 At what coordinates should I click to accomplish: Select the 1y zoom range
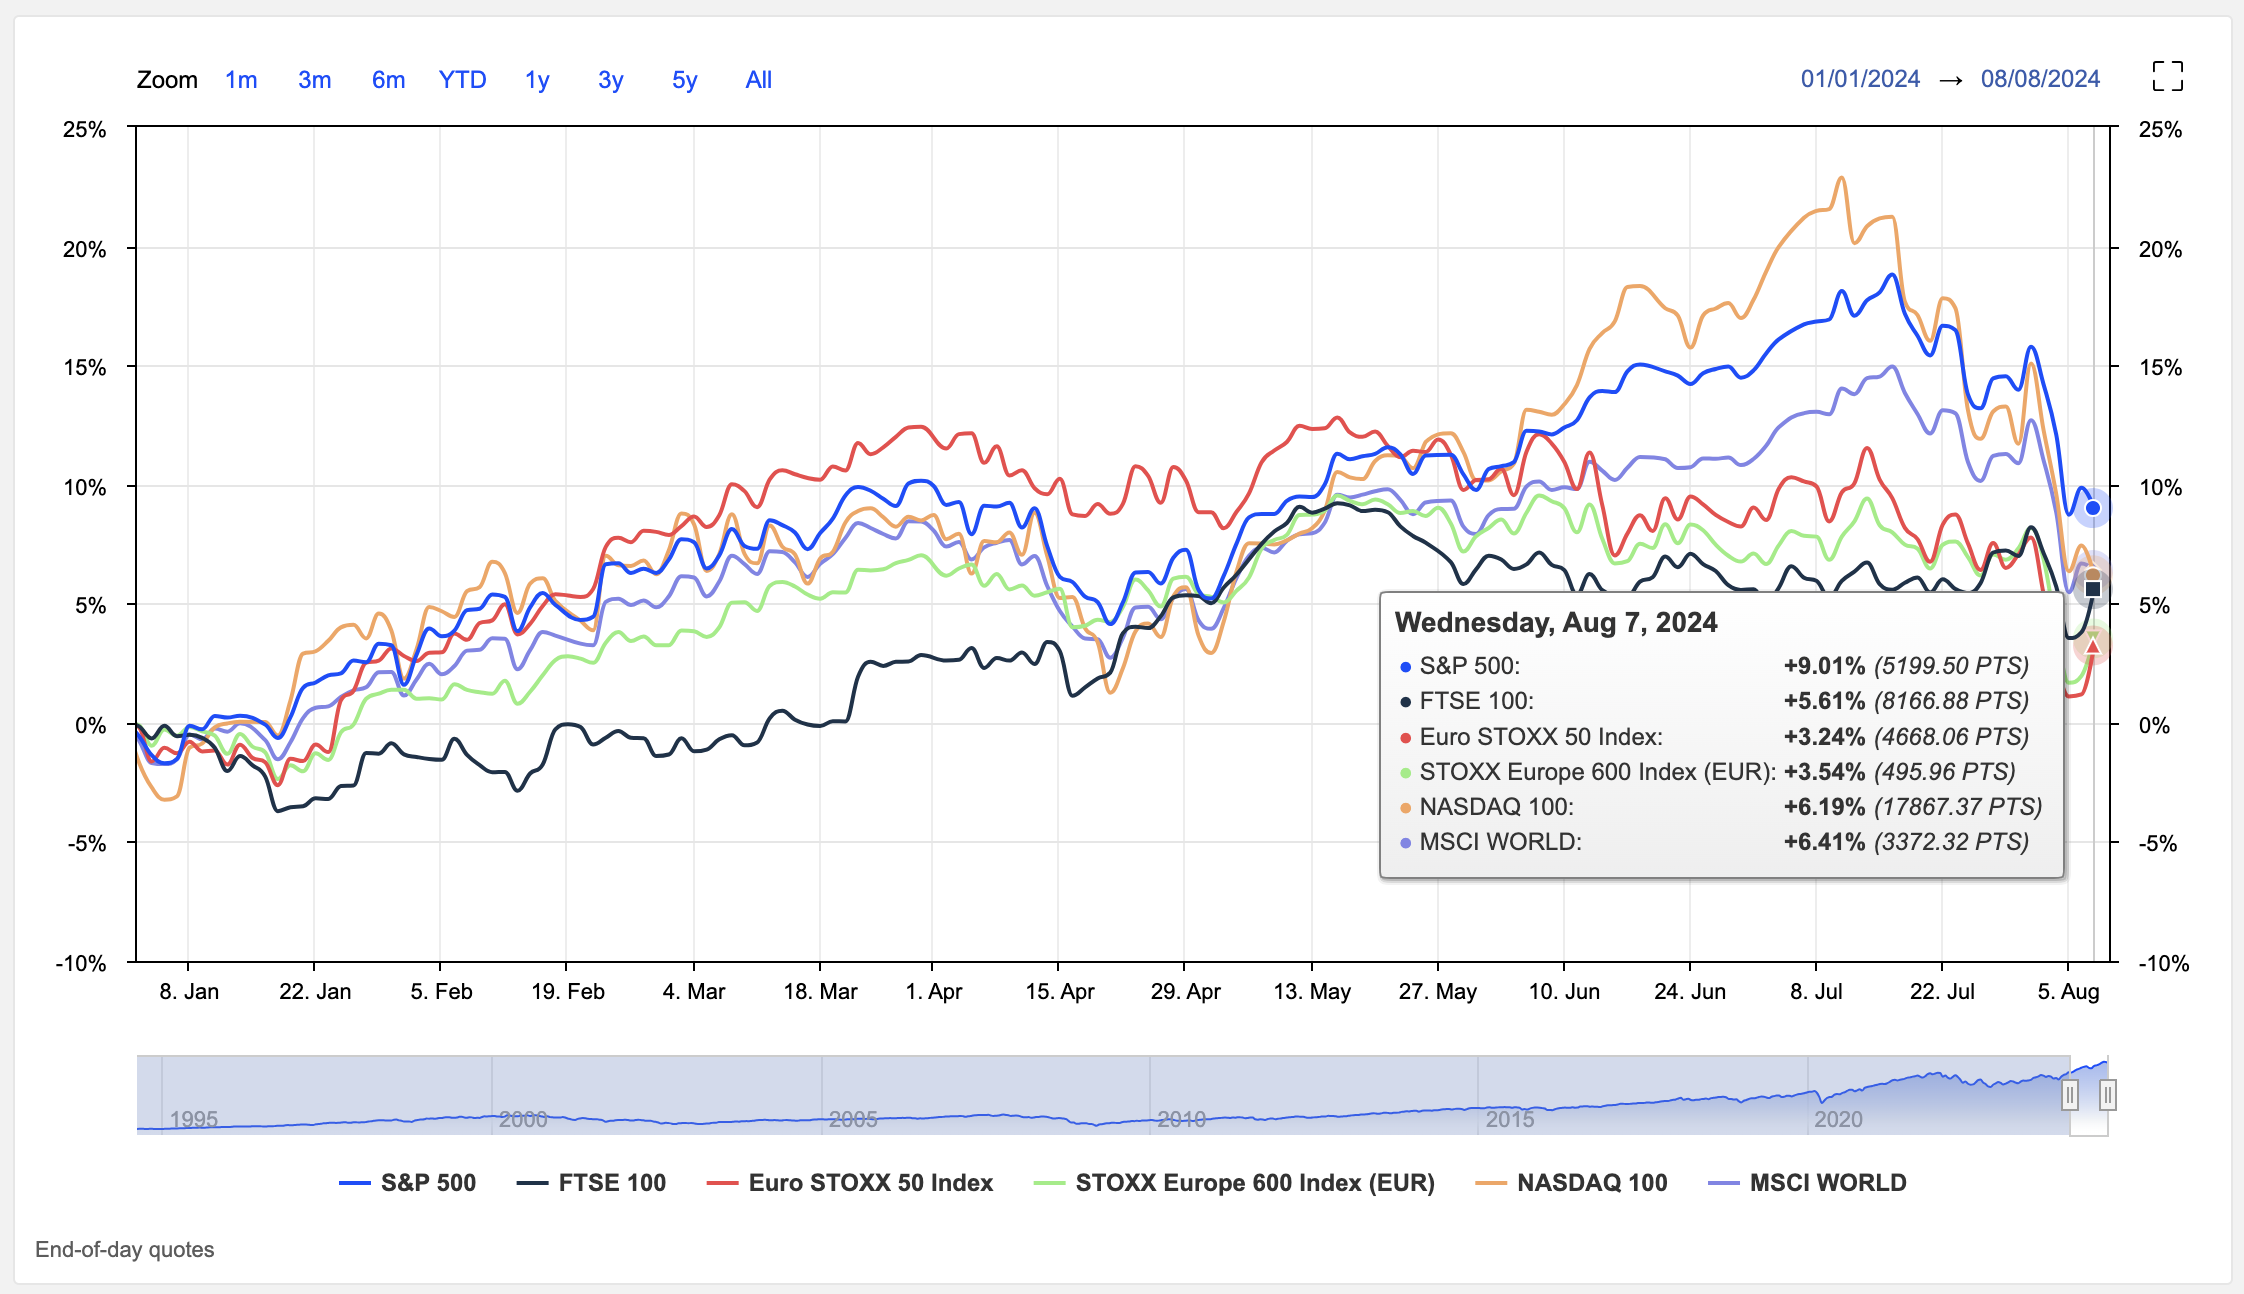[x=537, y=80]
